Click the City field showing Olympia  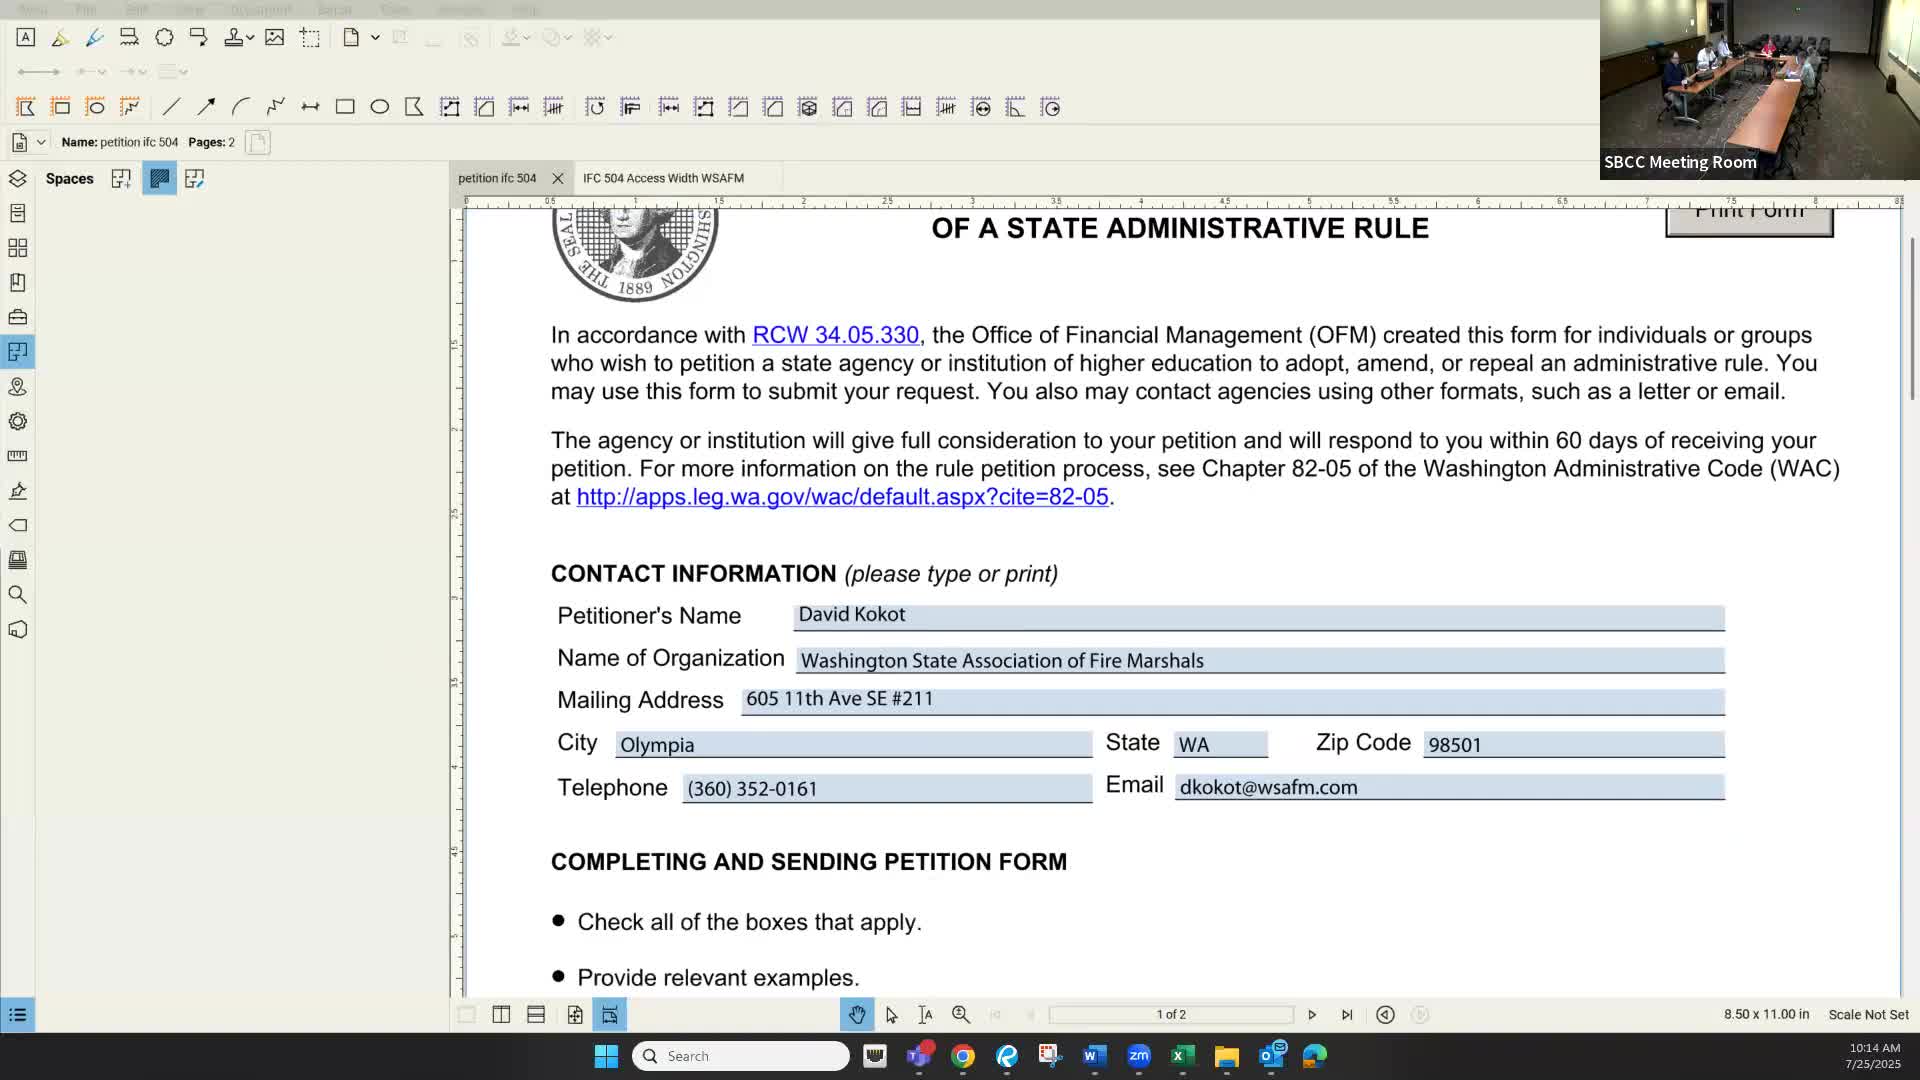pyautogui.click(x=853, y=744)
